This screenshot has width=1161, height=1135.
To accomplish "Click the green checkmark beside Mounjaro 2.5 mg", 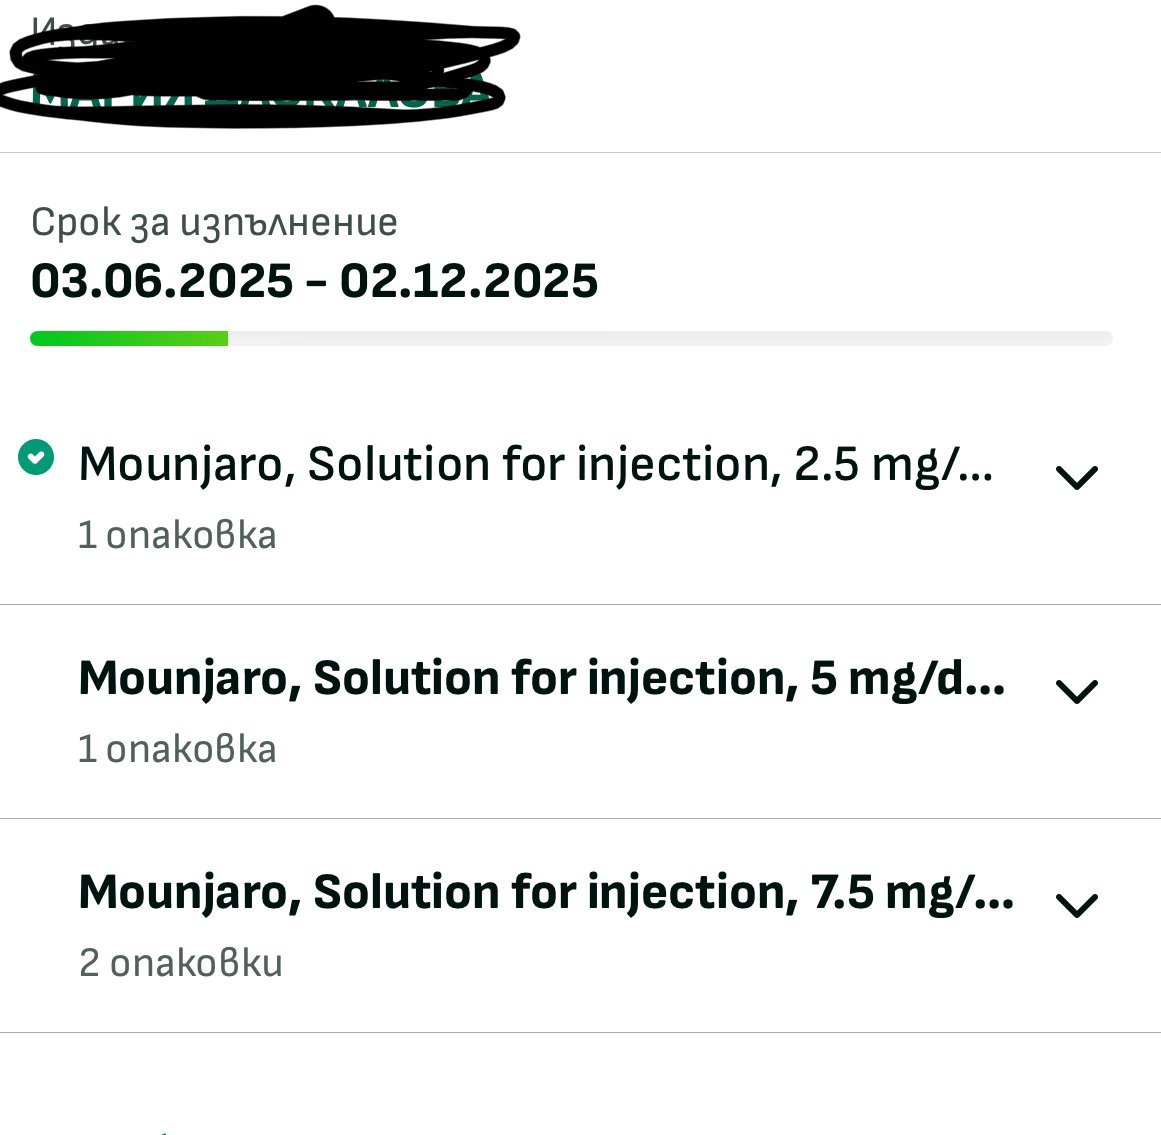I will click(x=37, y=458).
